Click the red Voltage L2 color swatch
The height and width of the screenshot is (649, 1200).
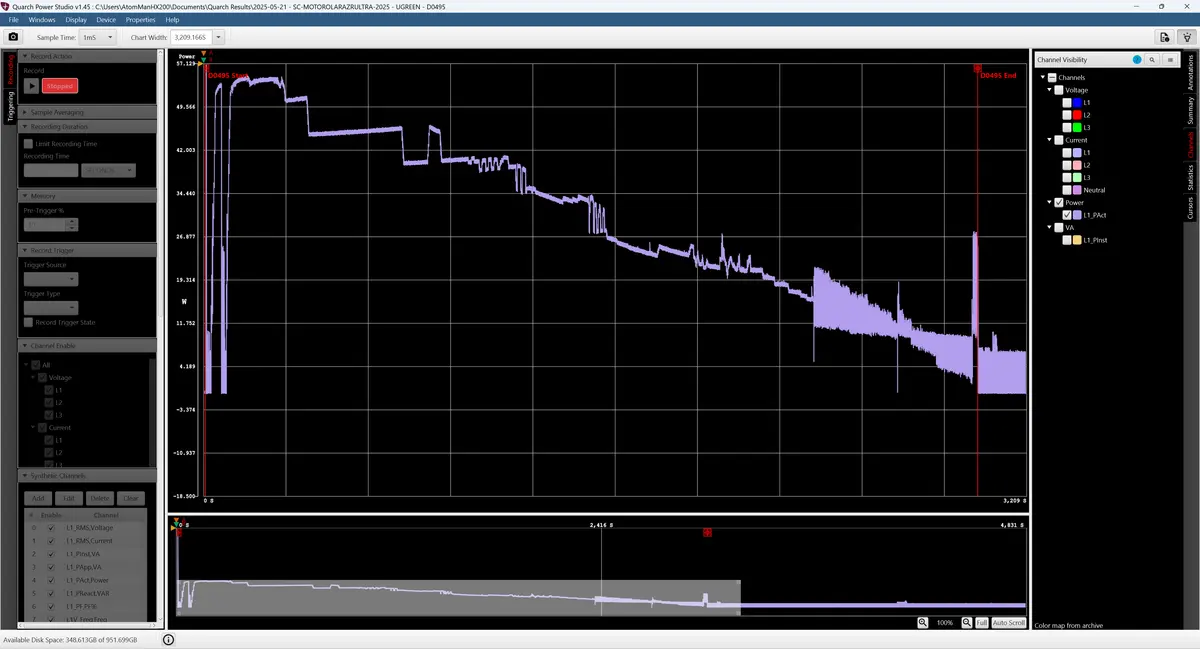coord(1077,115)
